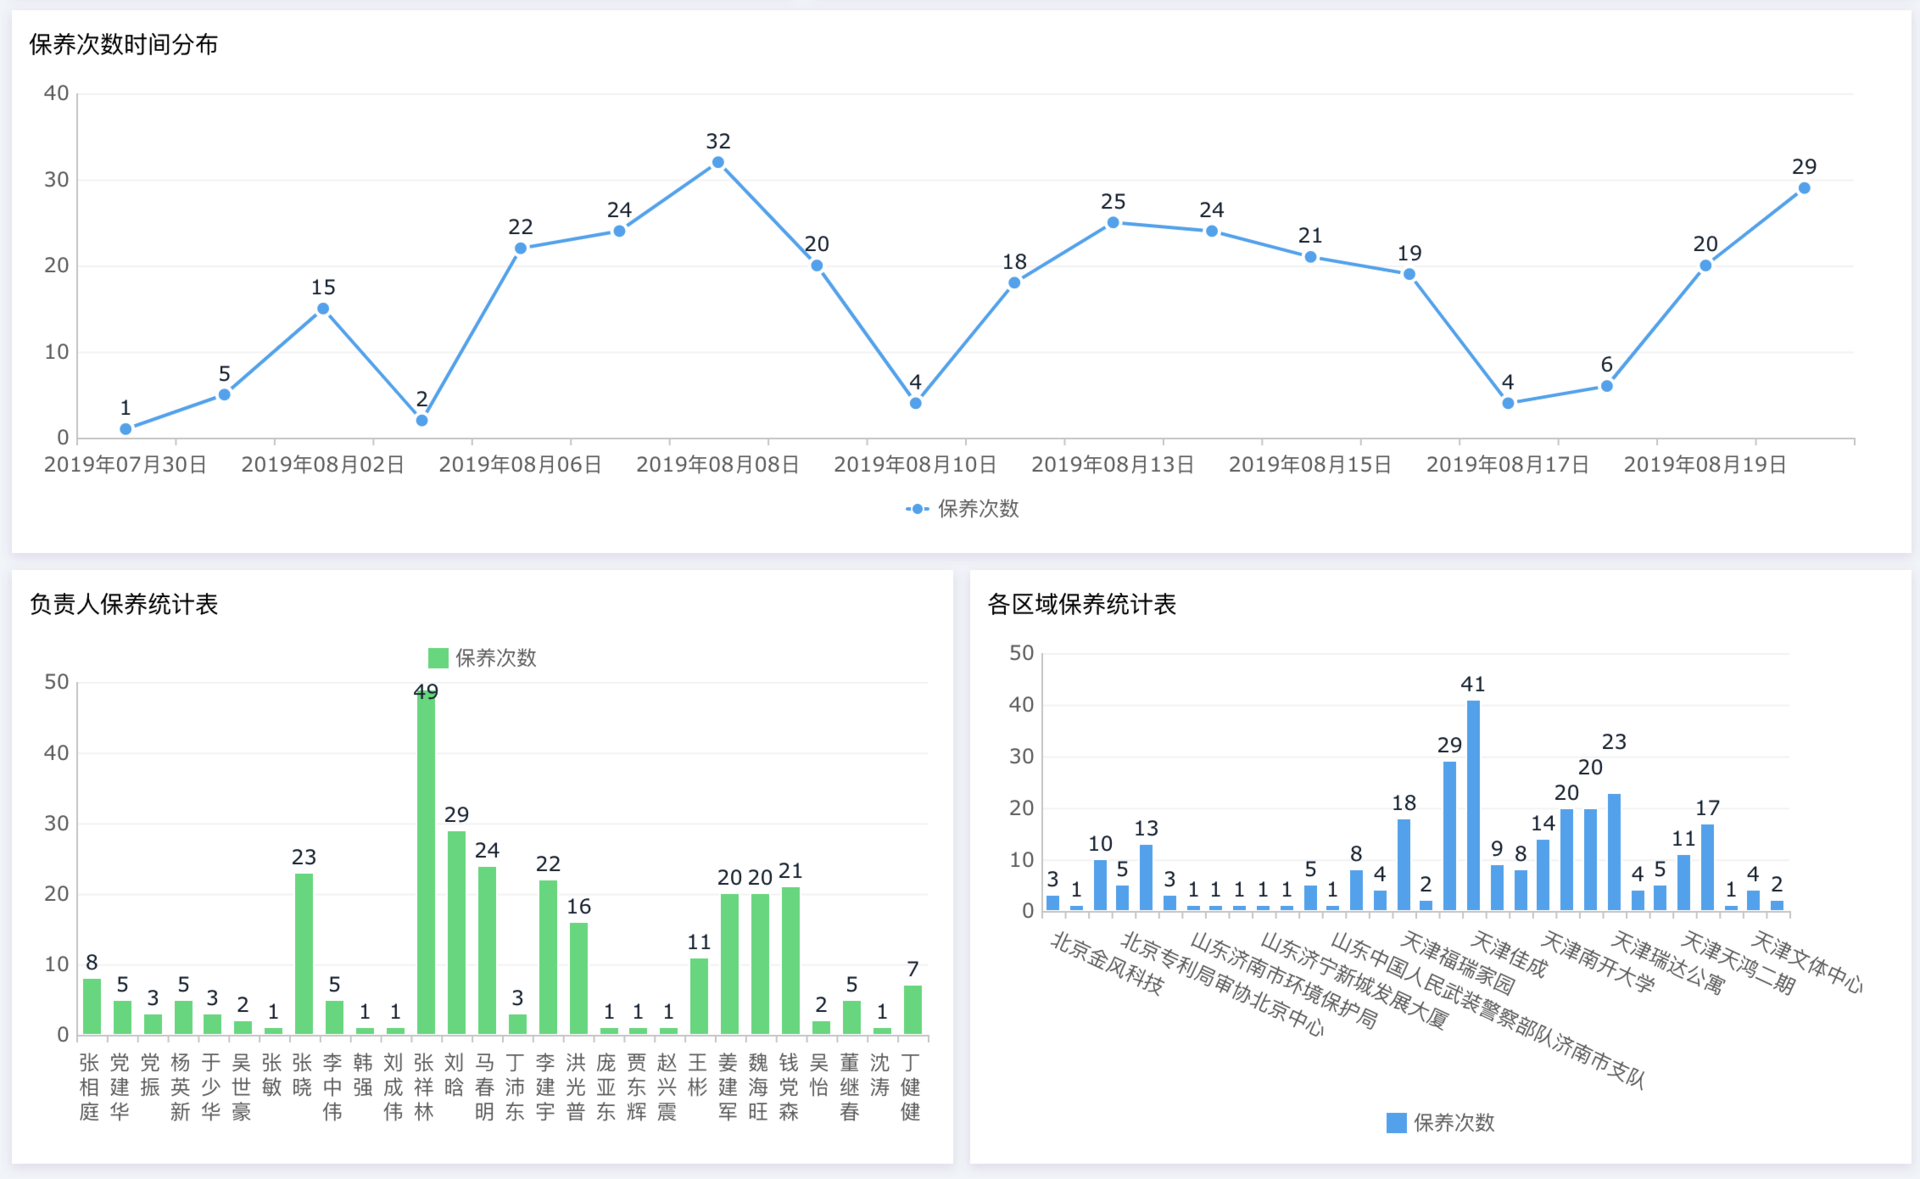Toggle the blue 保养次数 legend in 各区域保养统计表

pos(1440,1123)
